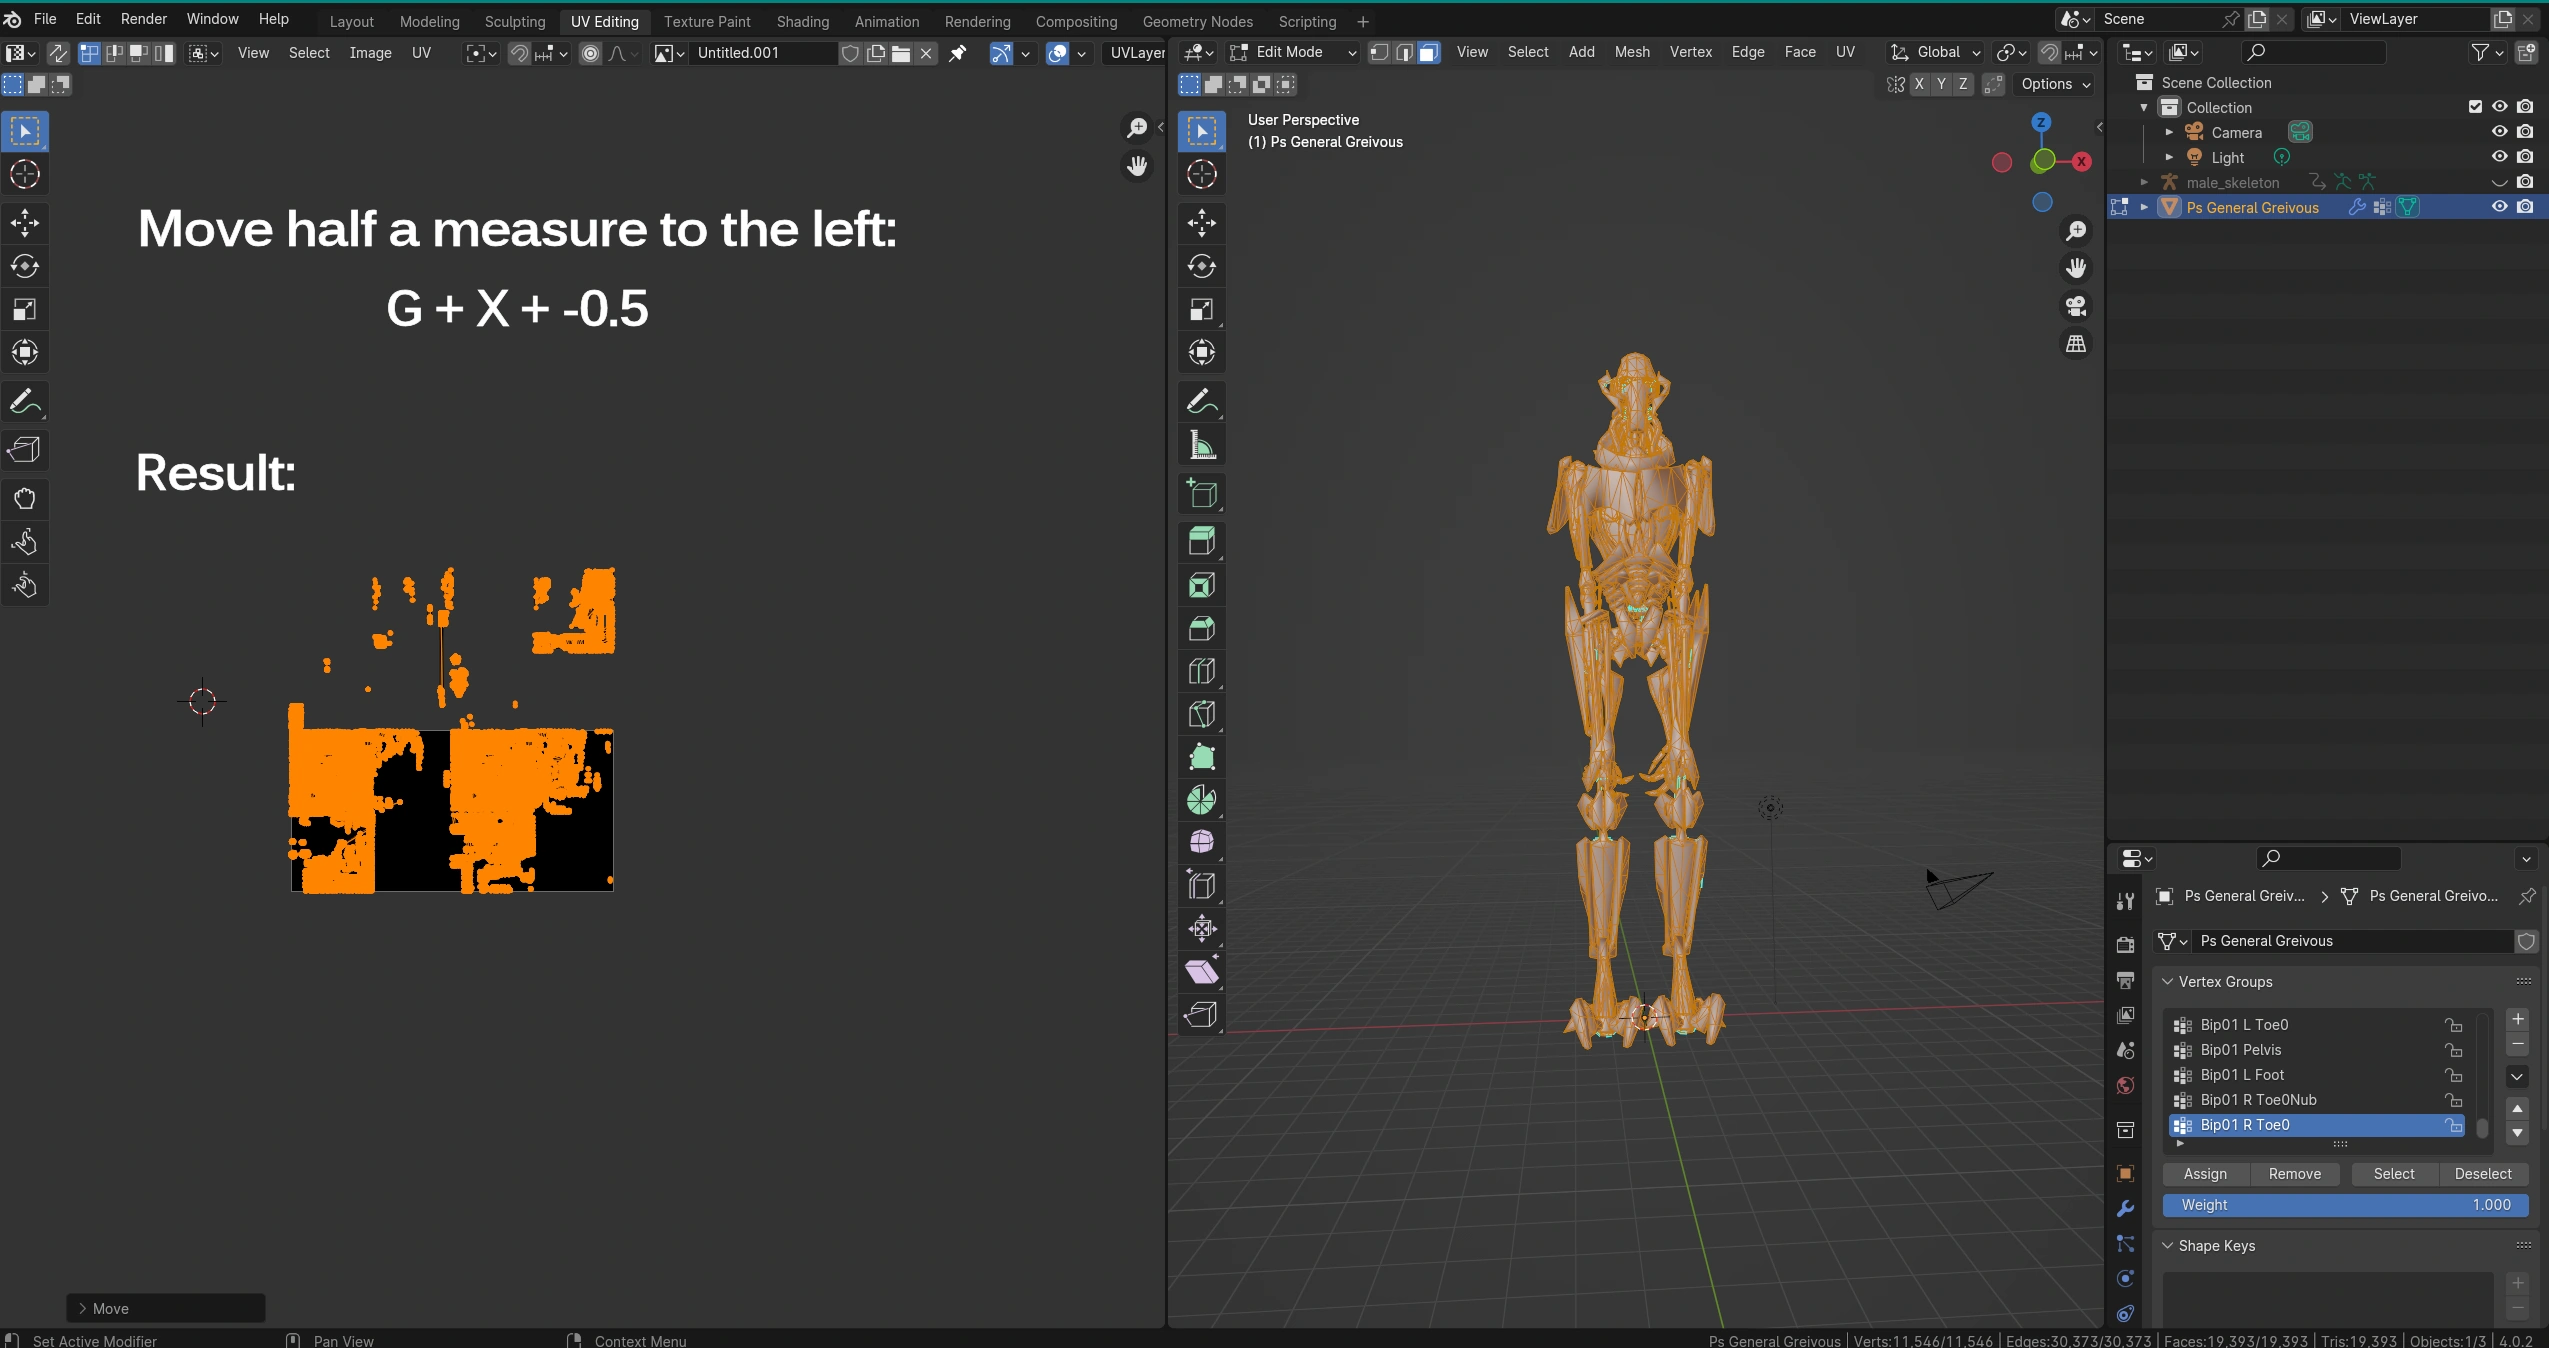Adjust the Weight slider

(x=2344, y=1205)
